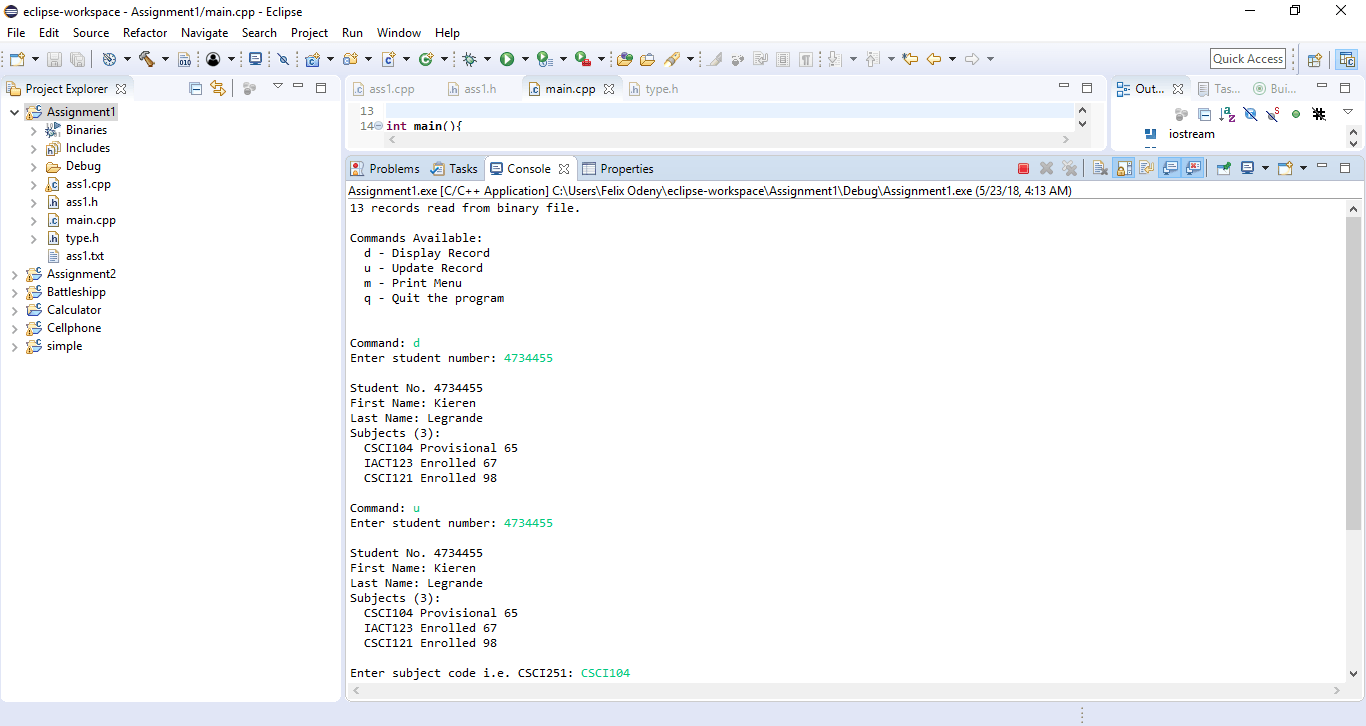Click the Open Perspective icon

1315,59
